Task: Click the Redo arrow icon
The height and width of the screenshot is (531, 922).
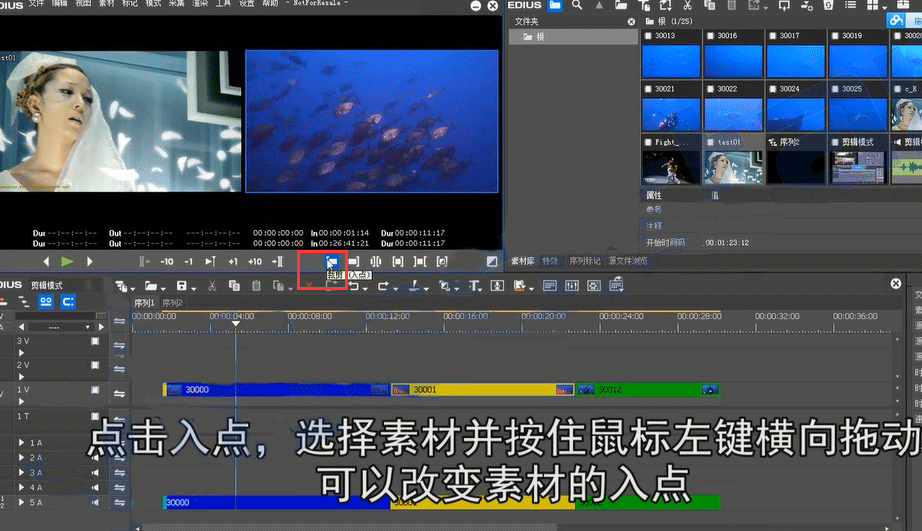Action: pos(383,286)
